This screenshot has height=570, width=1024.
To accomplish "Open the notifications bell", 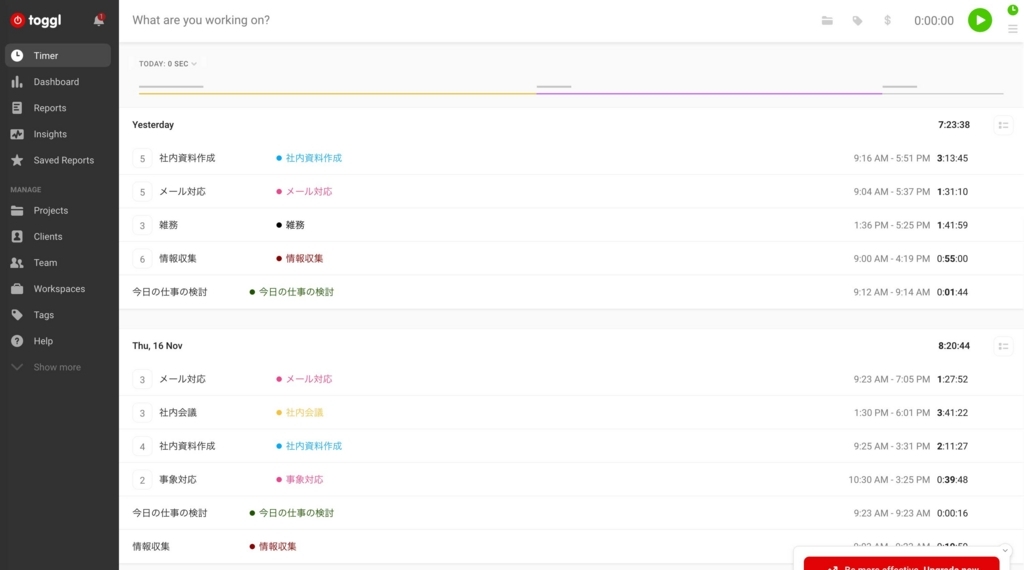I will (x=99, y=20).
